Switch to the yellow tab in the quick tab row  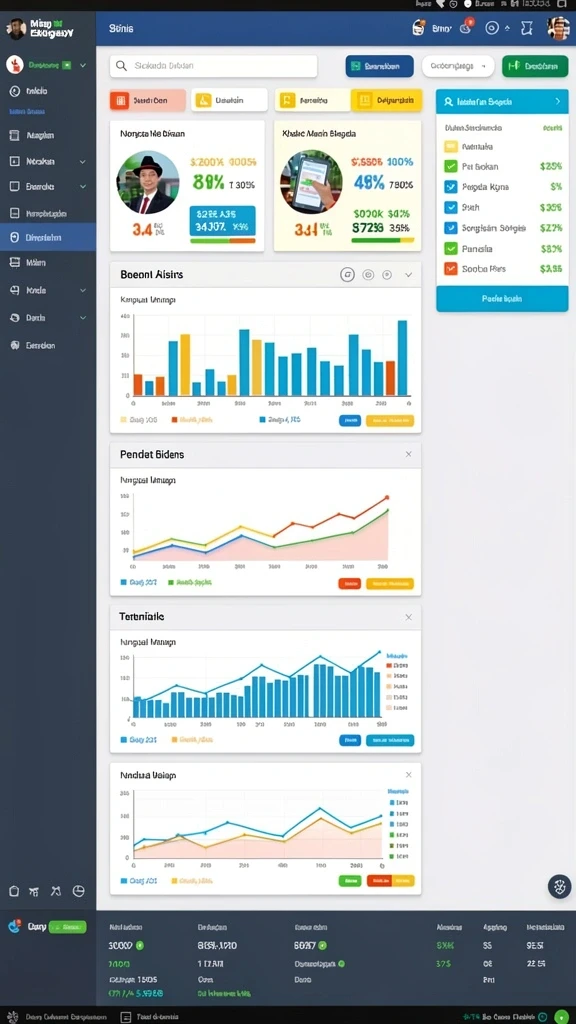386,101
